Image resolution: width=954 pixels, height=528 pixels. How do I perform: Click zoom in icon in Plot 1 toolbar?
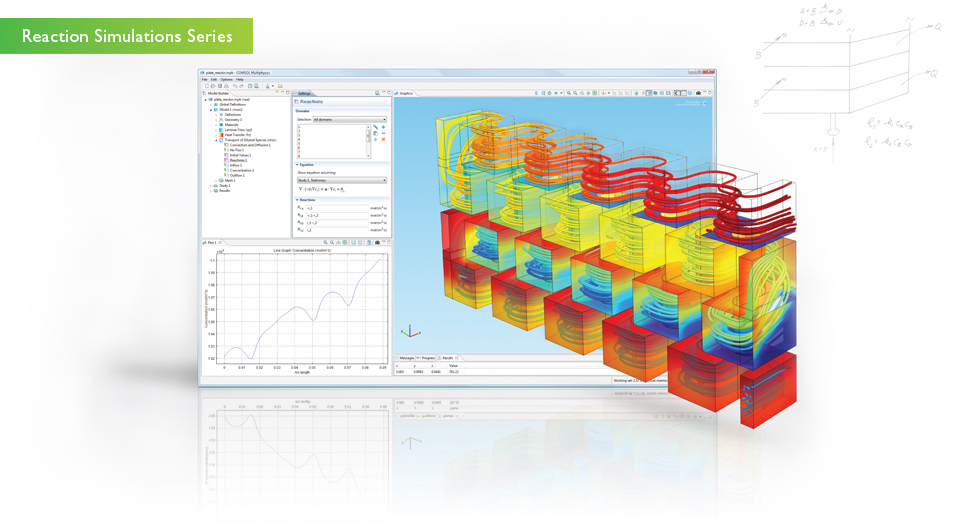(325, 242)
